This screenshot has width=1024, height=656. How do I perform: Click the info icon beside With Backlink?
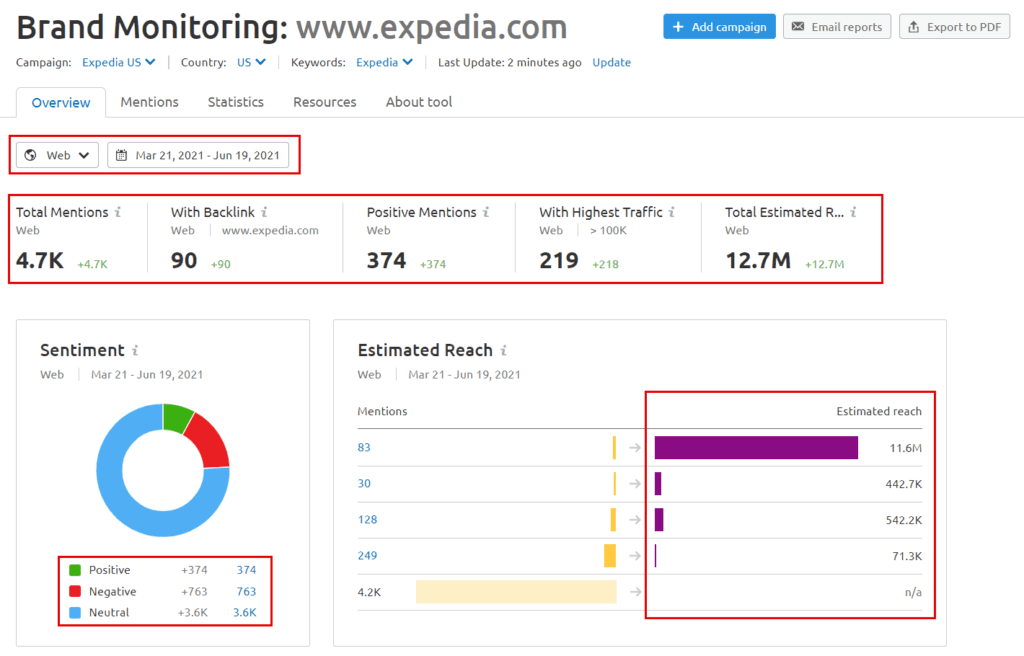click(264, 212)
